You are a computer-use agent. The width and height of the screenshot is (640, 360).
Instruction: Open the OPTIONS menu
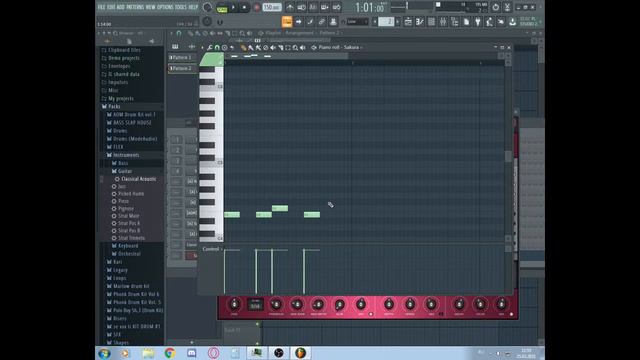(165, 7)
